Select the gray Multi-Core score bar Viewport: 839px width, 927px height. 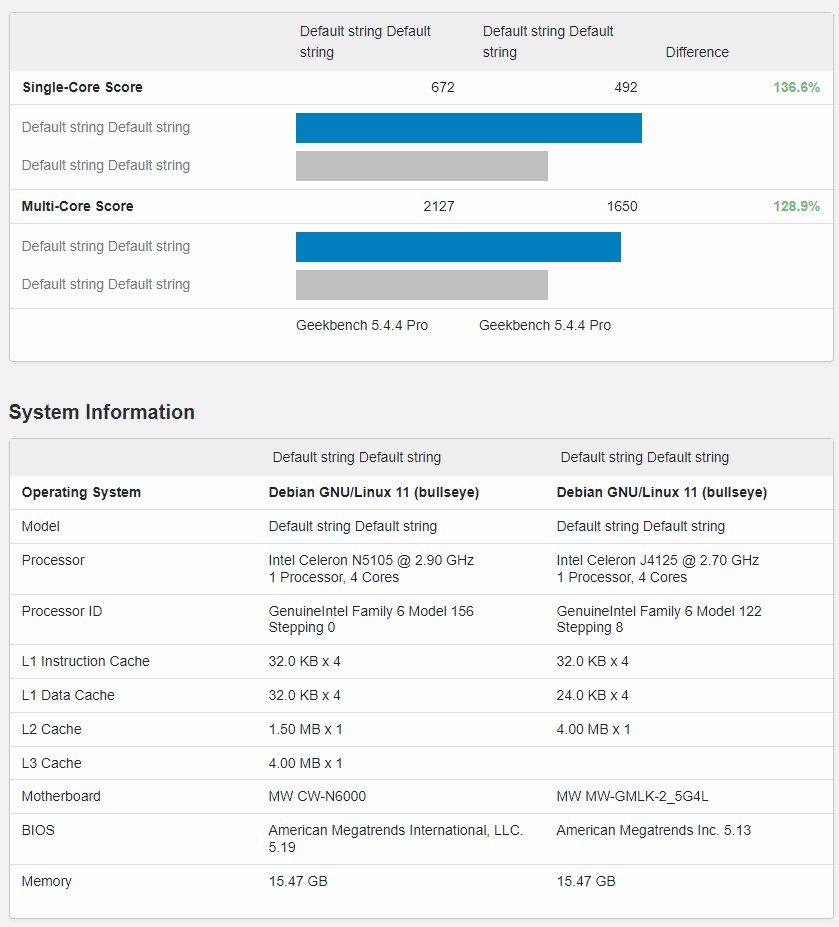tap(421, 285)
